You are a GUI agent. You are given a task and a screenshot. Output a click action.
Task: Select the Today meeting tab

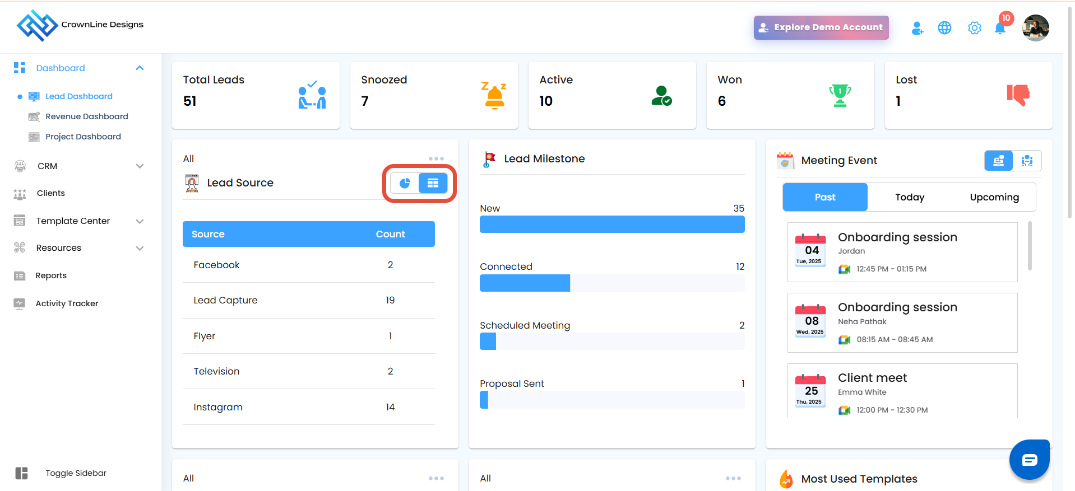pyautogui.click(x=910, y=197)
